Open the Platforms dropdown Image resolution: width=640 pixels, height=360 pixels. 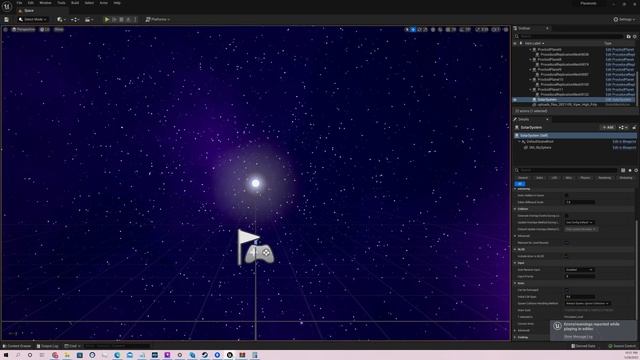[158, 20]
